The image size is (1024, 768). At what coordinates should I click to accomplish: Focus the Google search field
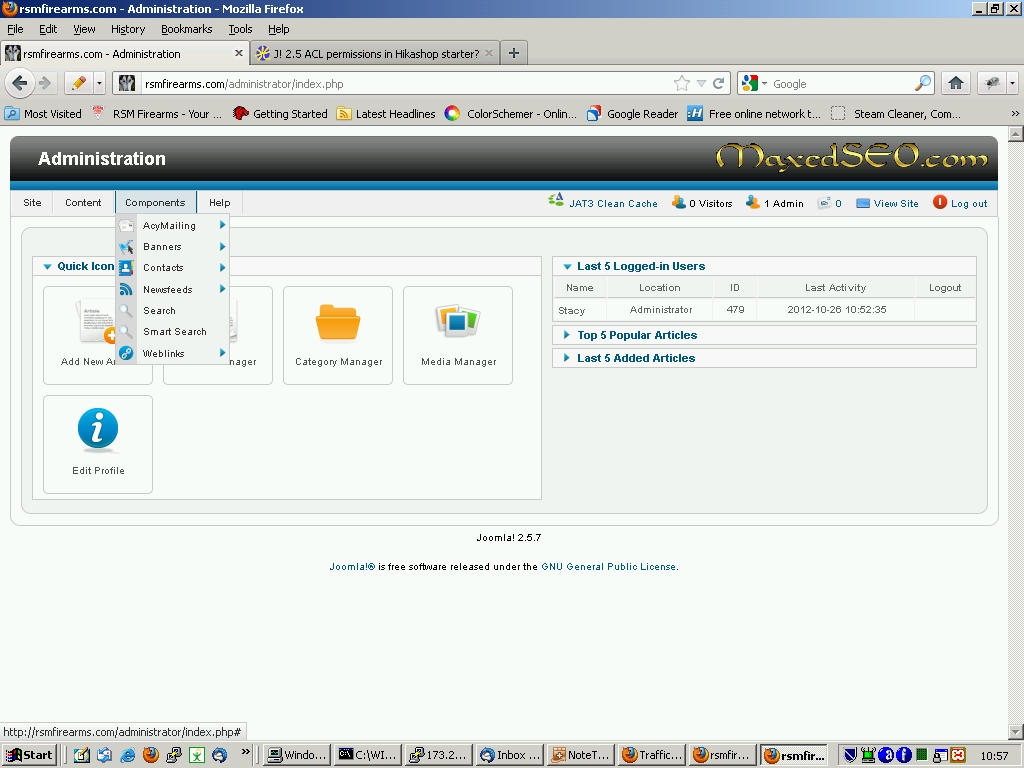coord(842,84)
